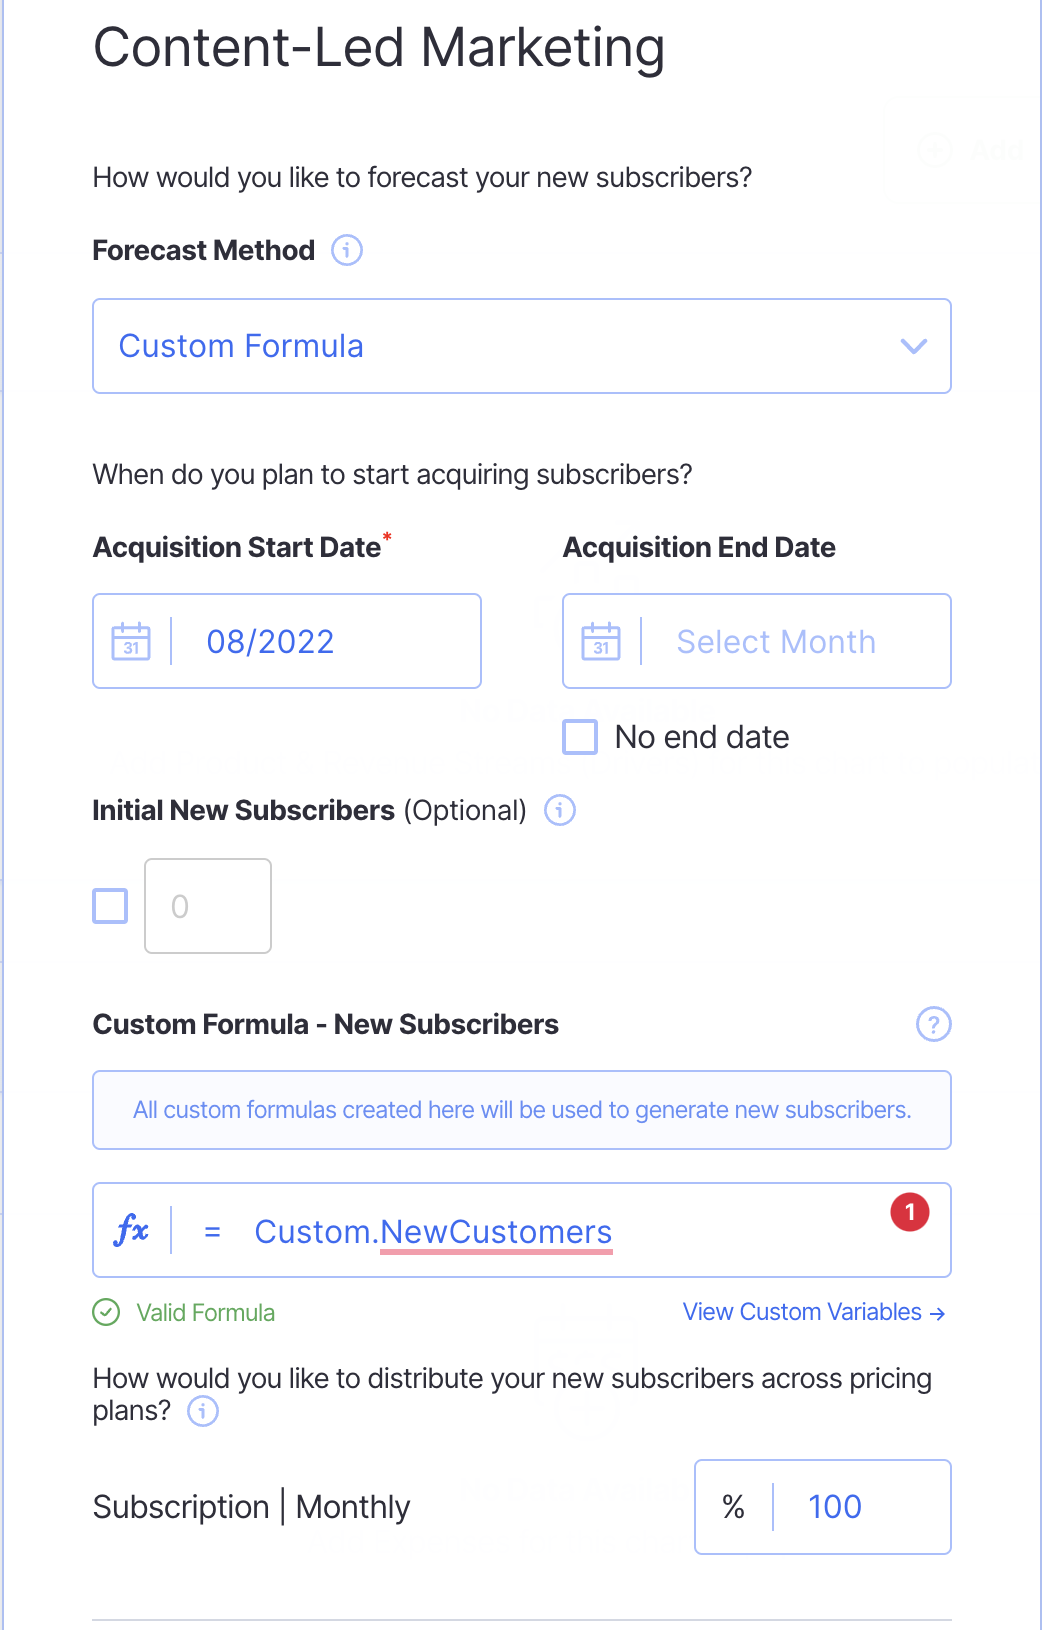Click the green Valid Formula checkmark icon
Image resolution: width=1042 pixels, height=1630 pixels.
tap(106, 1312)
